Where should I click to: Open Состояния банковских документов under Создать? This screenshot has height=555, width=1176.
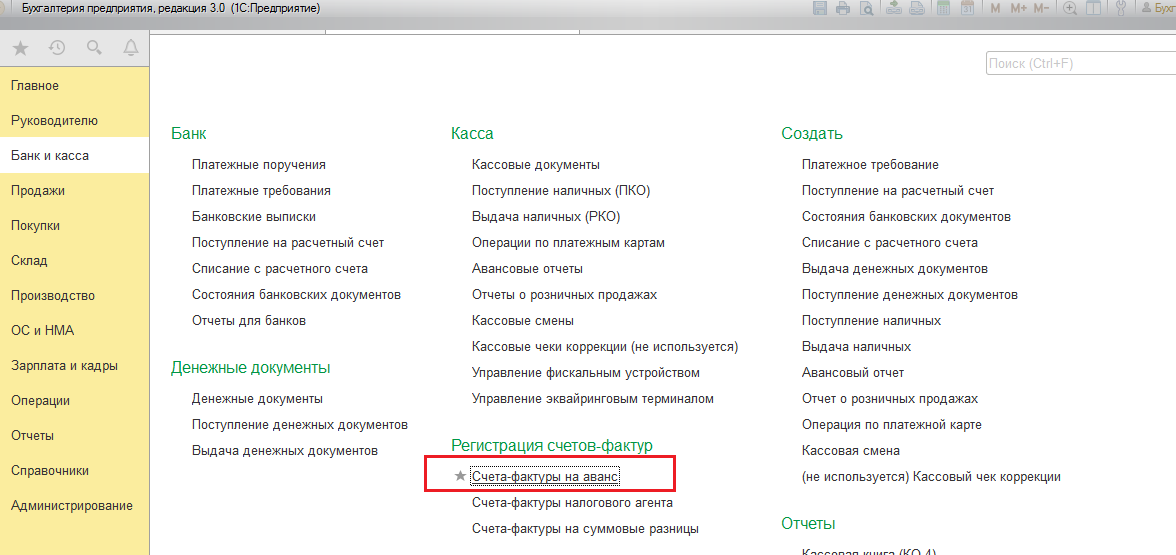point(906,217)
